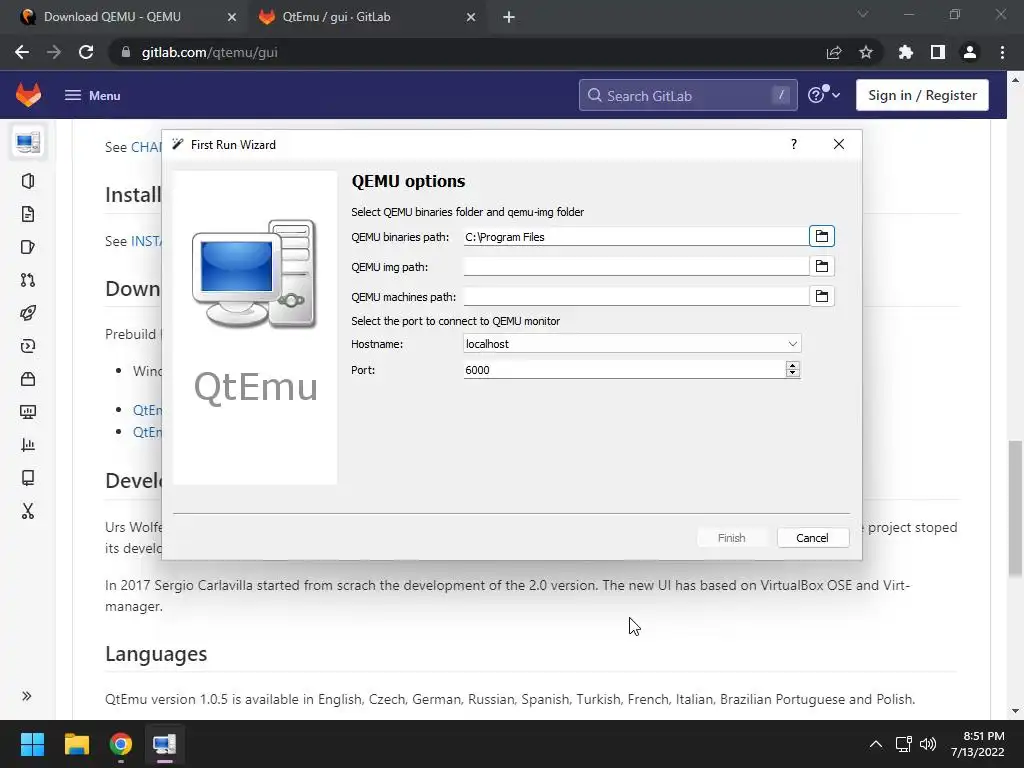Open CI/CD rocket icon in sidebar

click(27, 313)
